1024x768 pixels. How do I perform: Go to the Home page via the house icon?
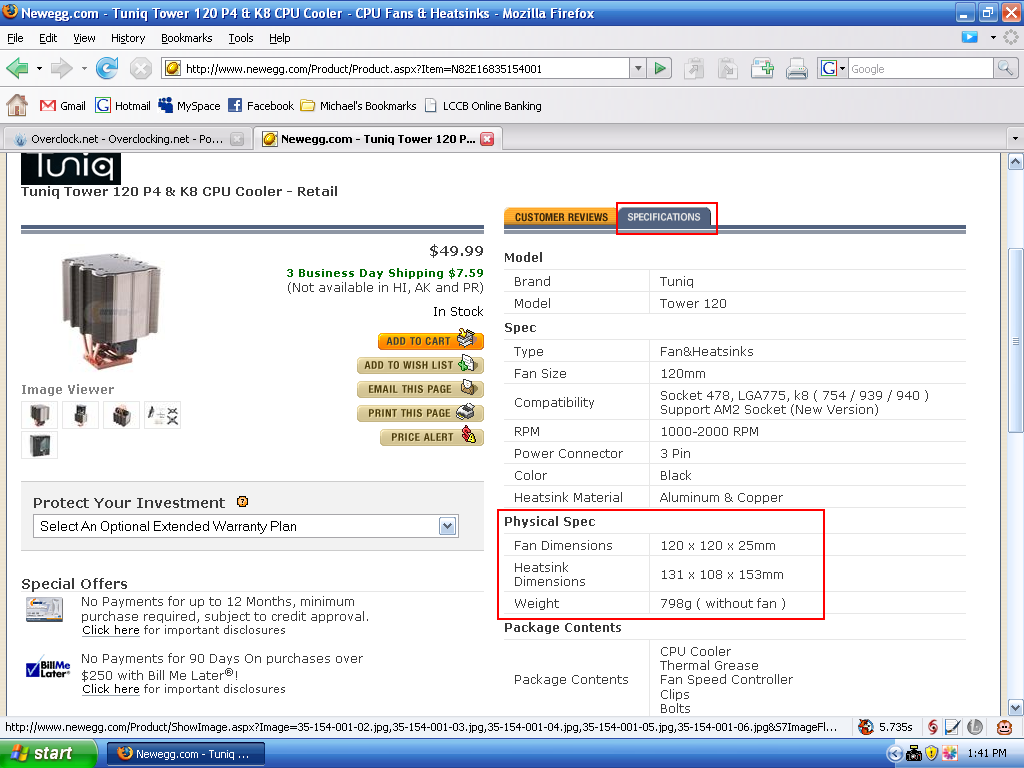click(17, 105)
